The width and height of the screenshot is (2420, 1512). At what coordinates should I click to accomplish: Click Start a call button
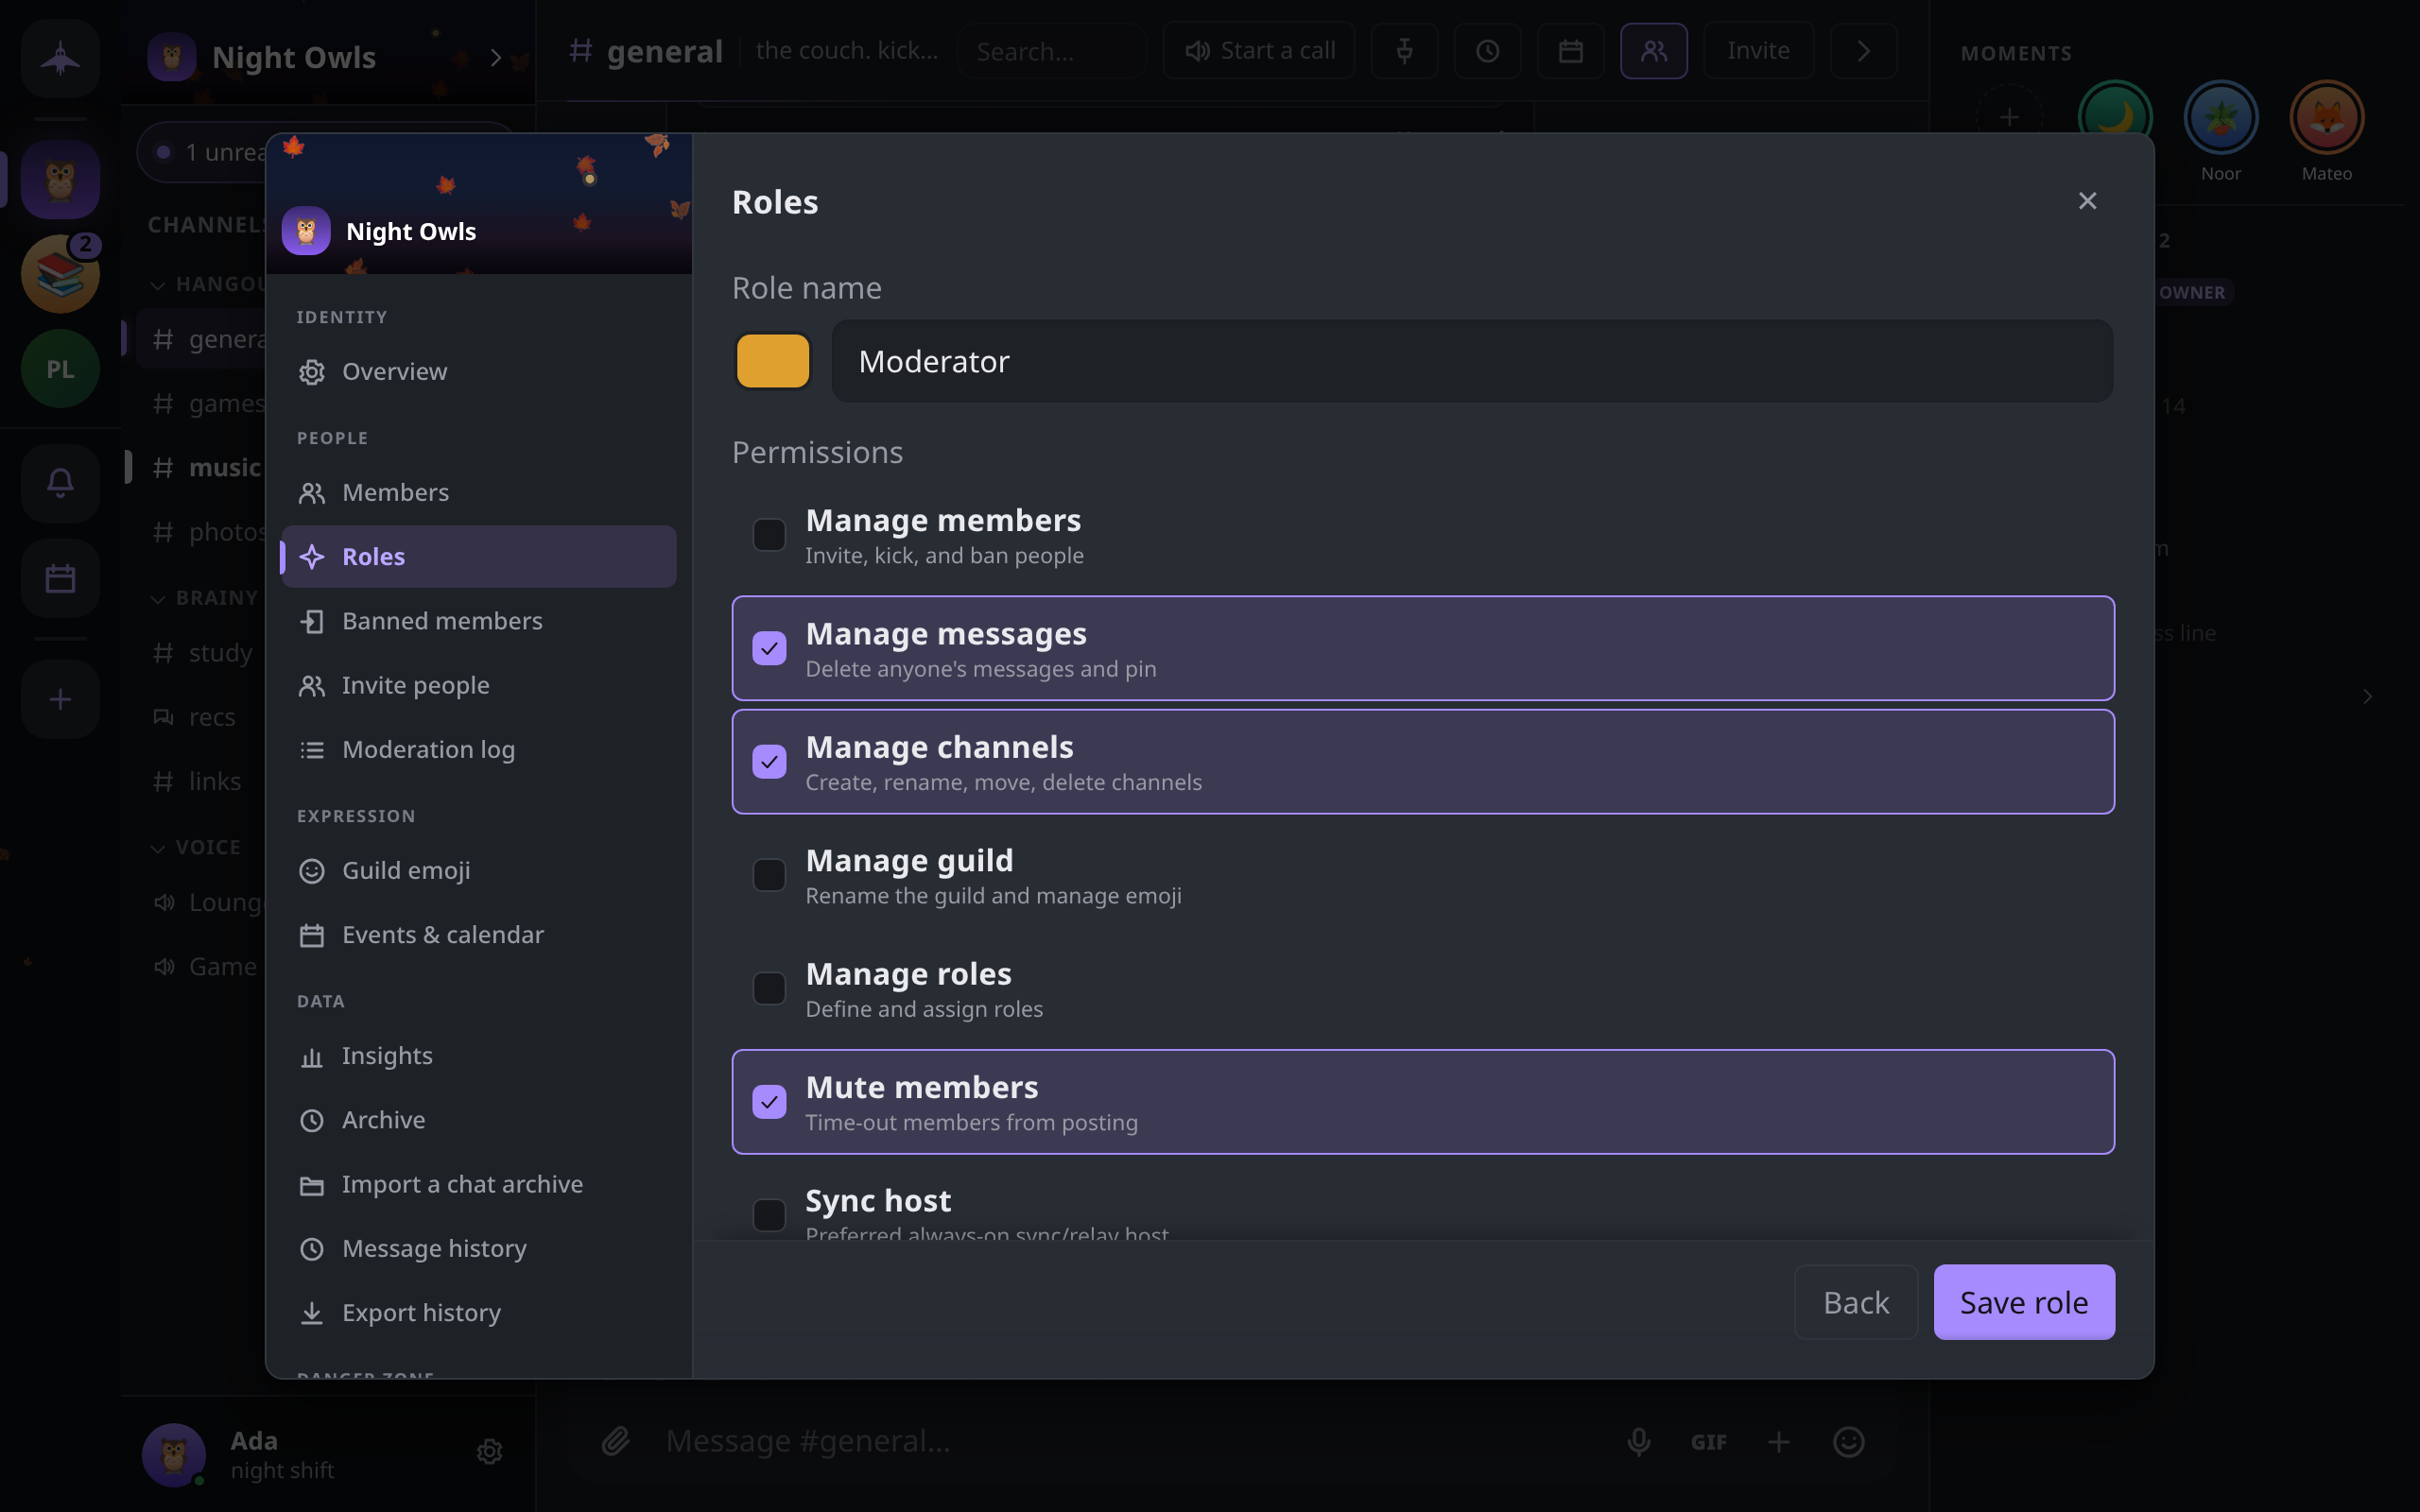(1259, 51)
